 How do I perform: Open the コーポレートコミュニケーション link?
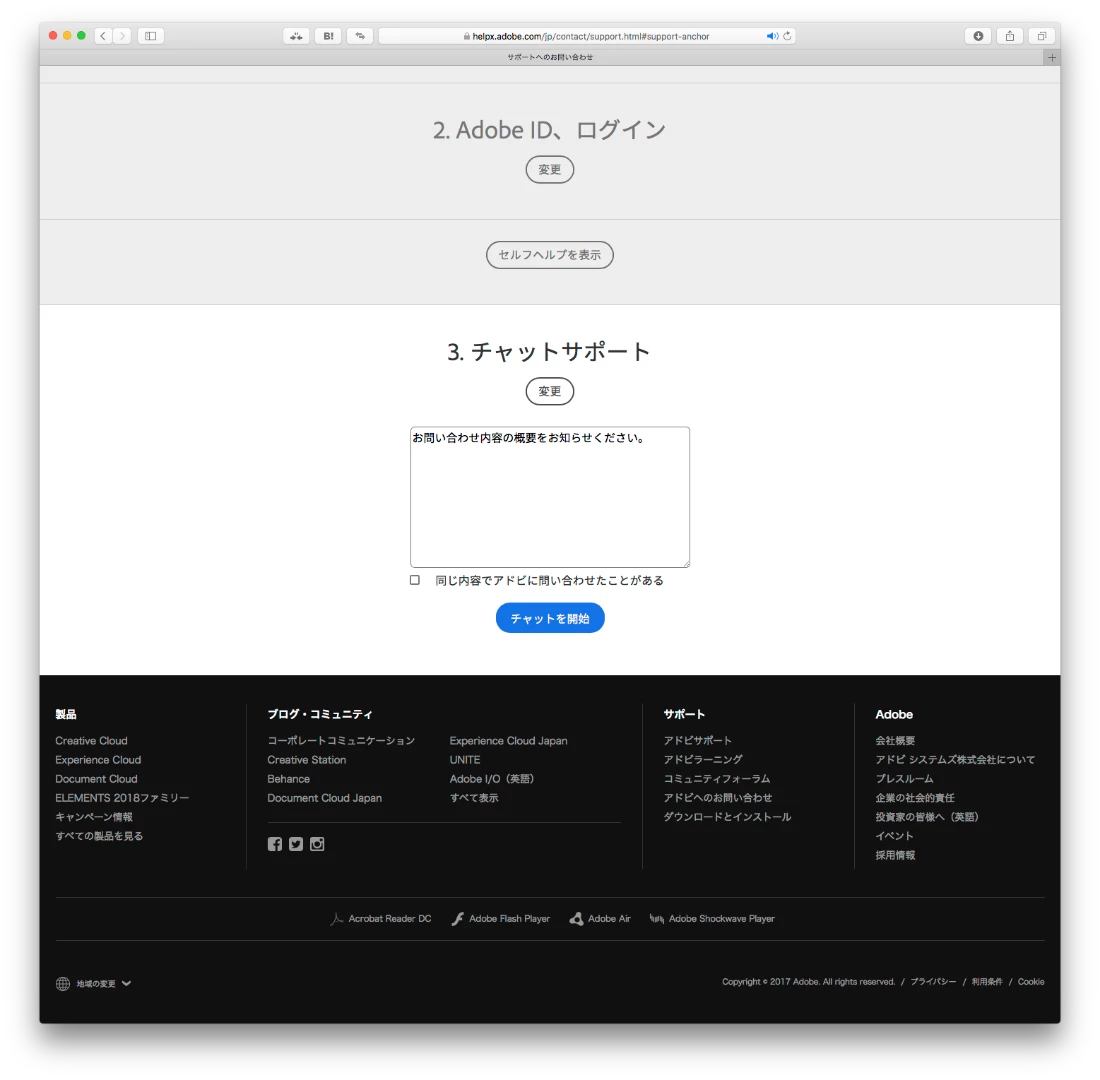[341, 741]
